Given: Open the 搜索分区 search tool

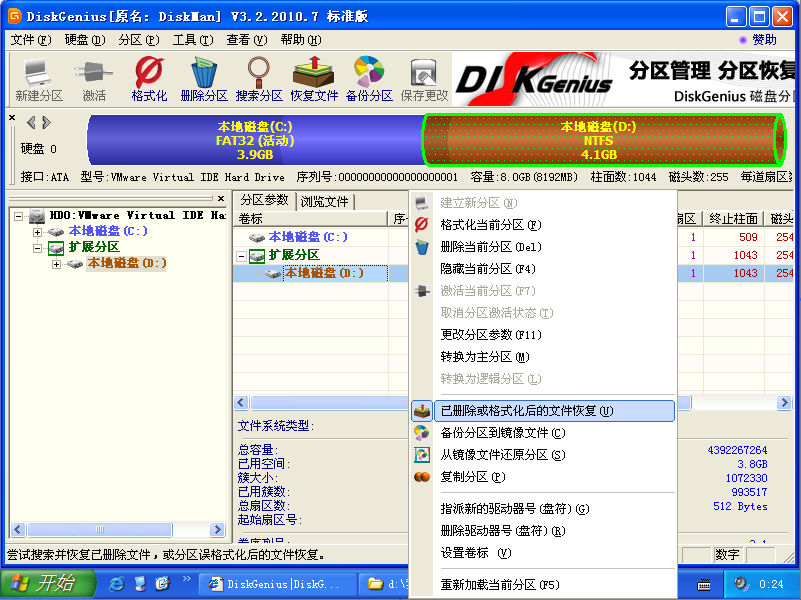Looking at the screenshot, I should pos(259,79).
